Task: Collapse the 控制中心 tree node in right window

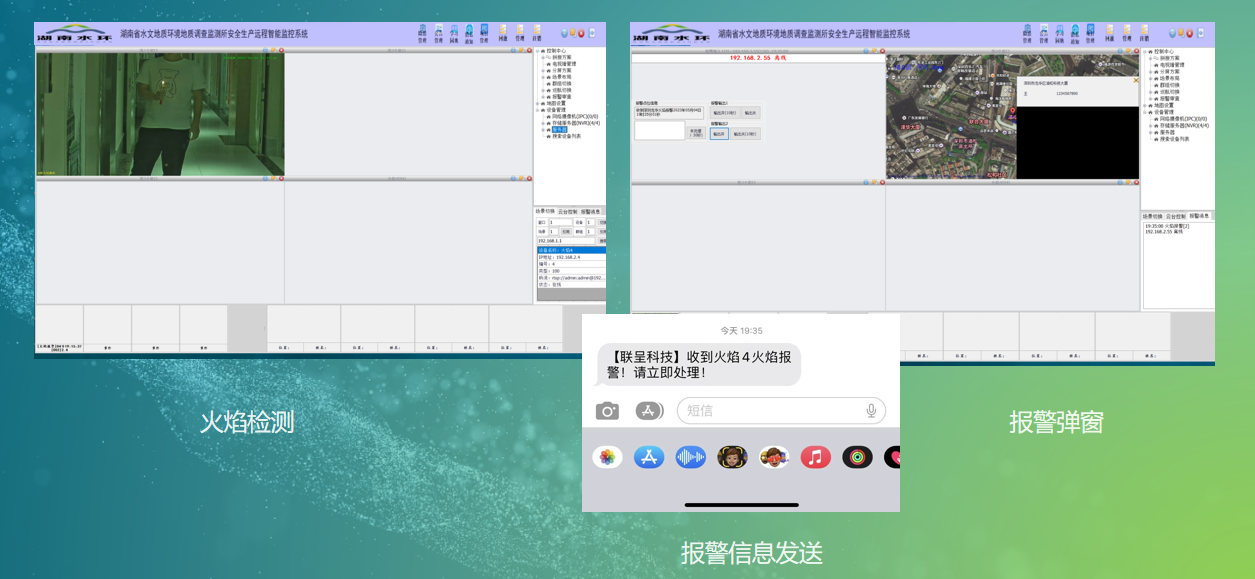Action: pos(1147,51)
